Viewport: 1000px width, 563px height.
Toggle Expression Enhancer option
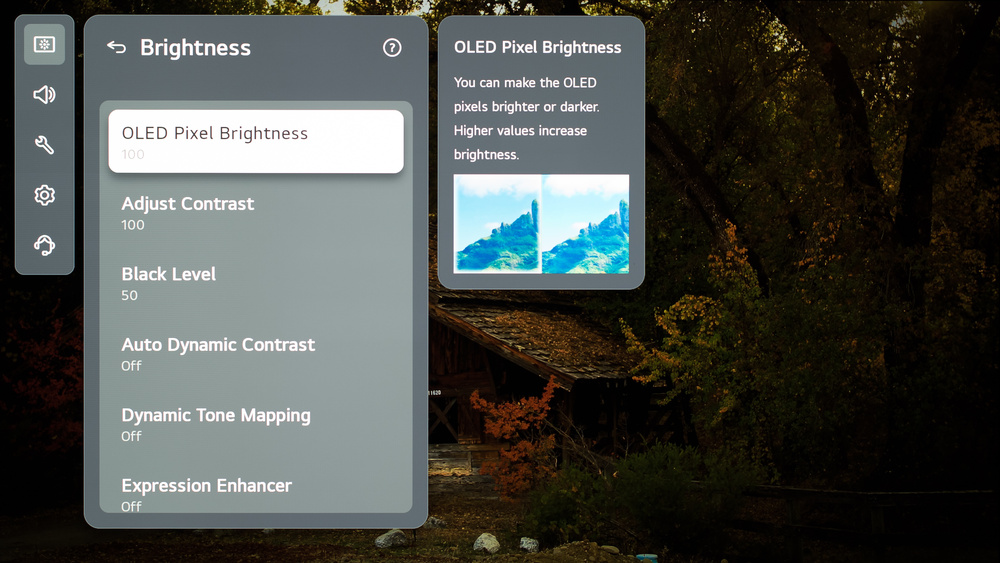pyautogui.click(x=256, y=494)
